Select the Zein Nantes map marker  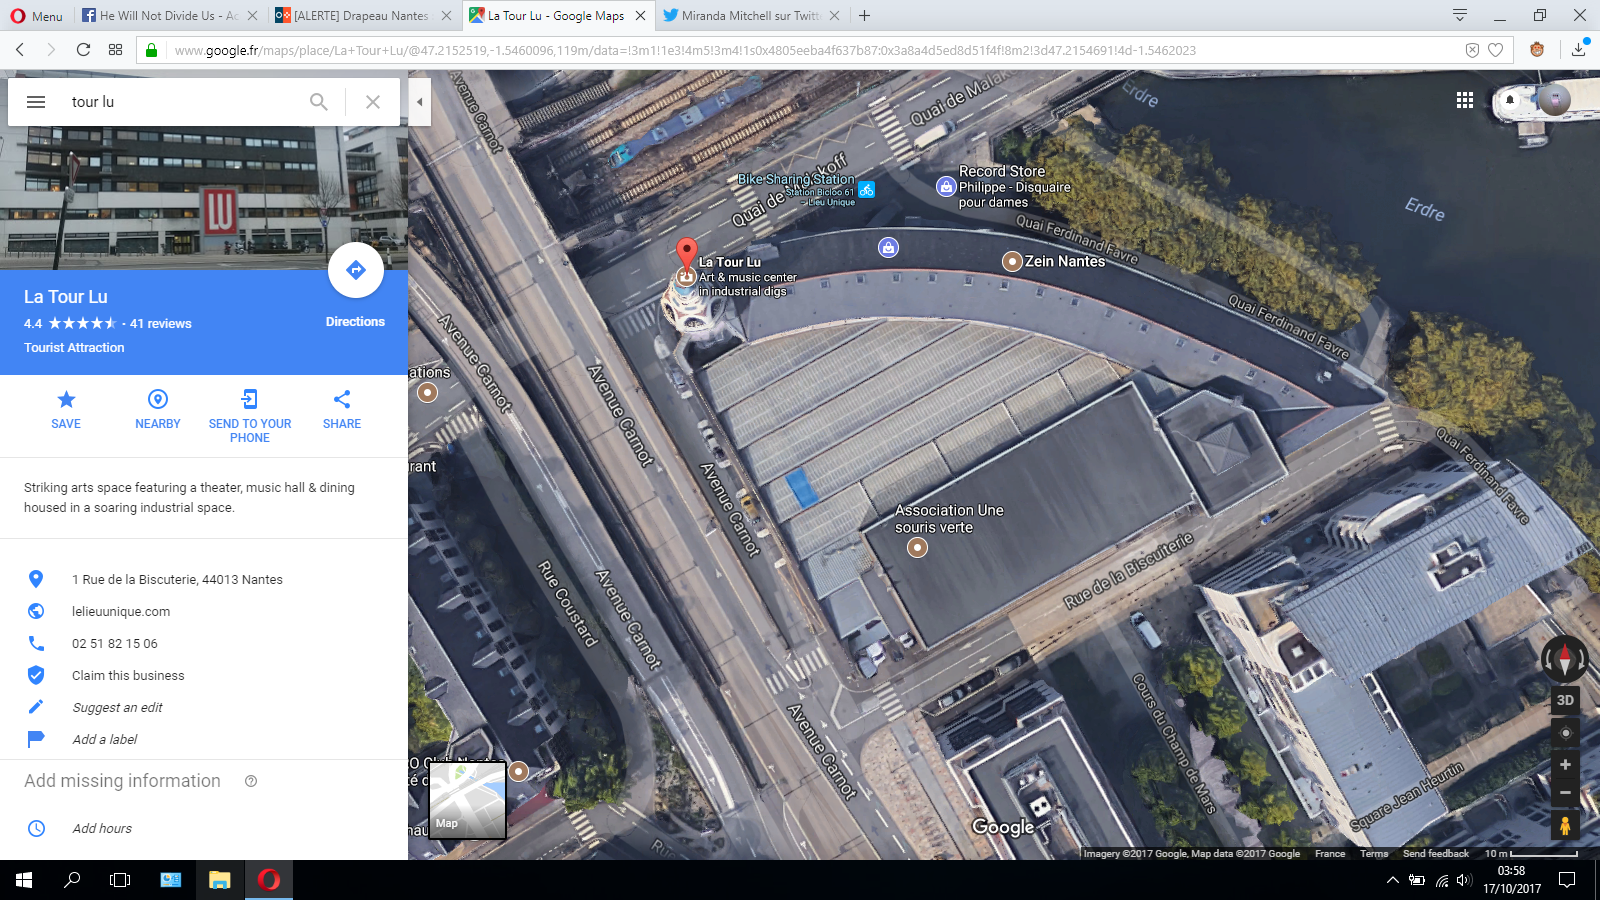[x=1012, y=262]
